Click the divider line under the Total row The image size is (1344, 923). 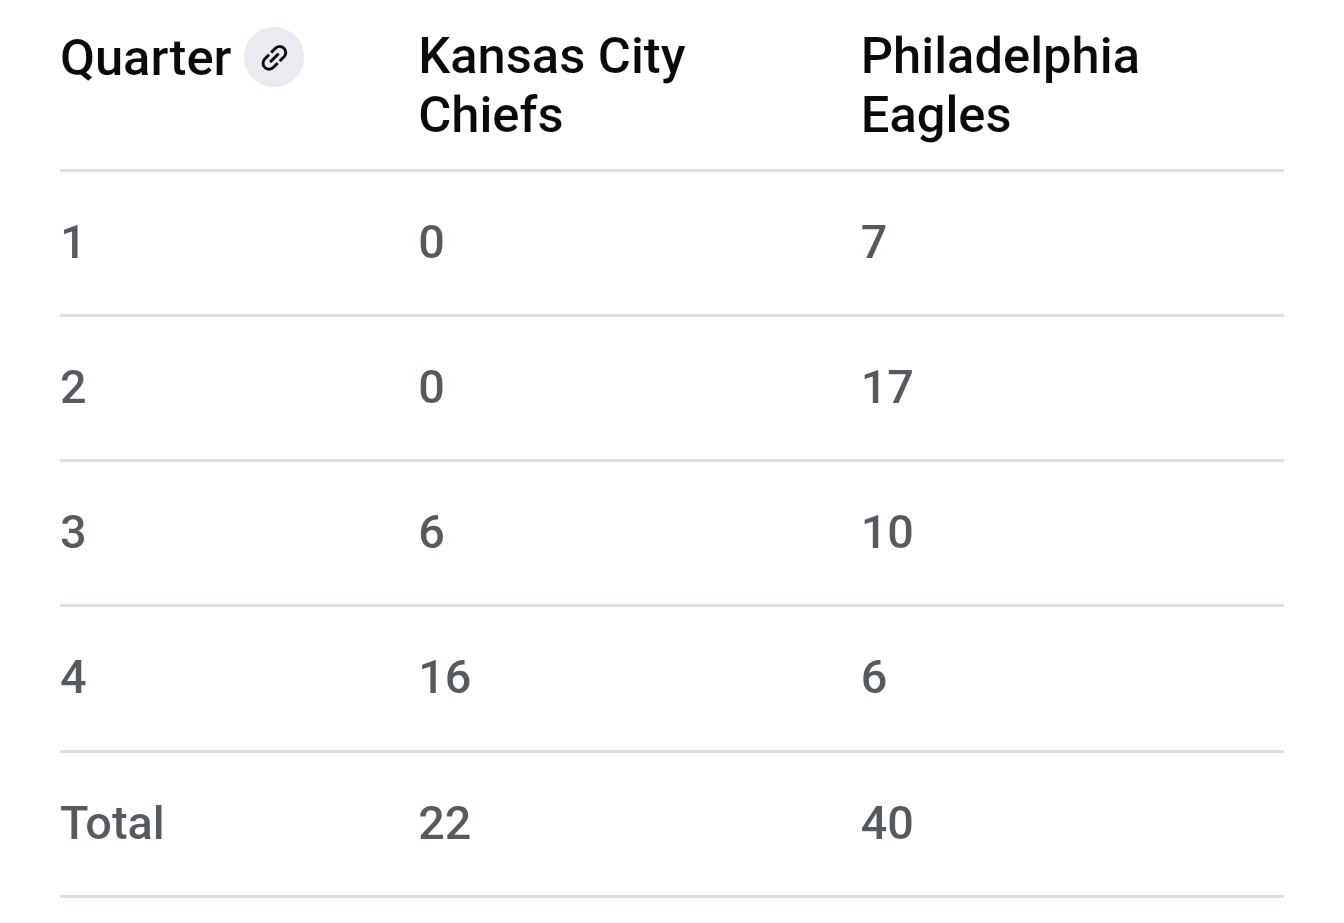(x=671, y=897)
